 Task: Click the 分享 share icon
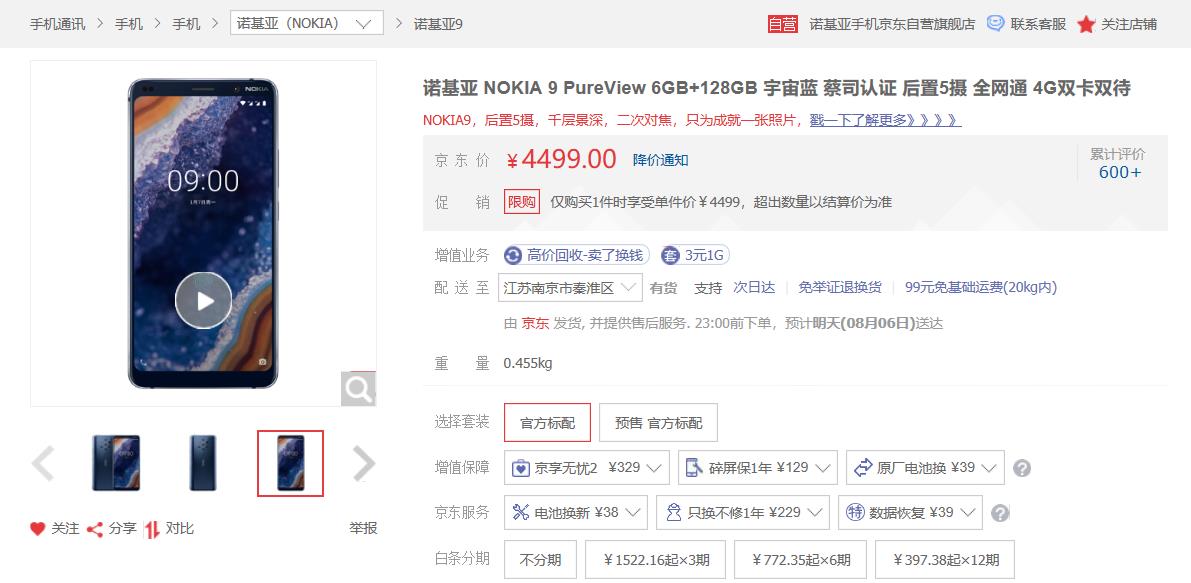(x=95, y=529)
